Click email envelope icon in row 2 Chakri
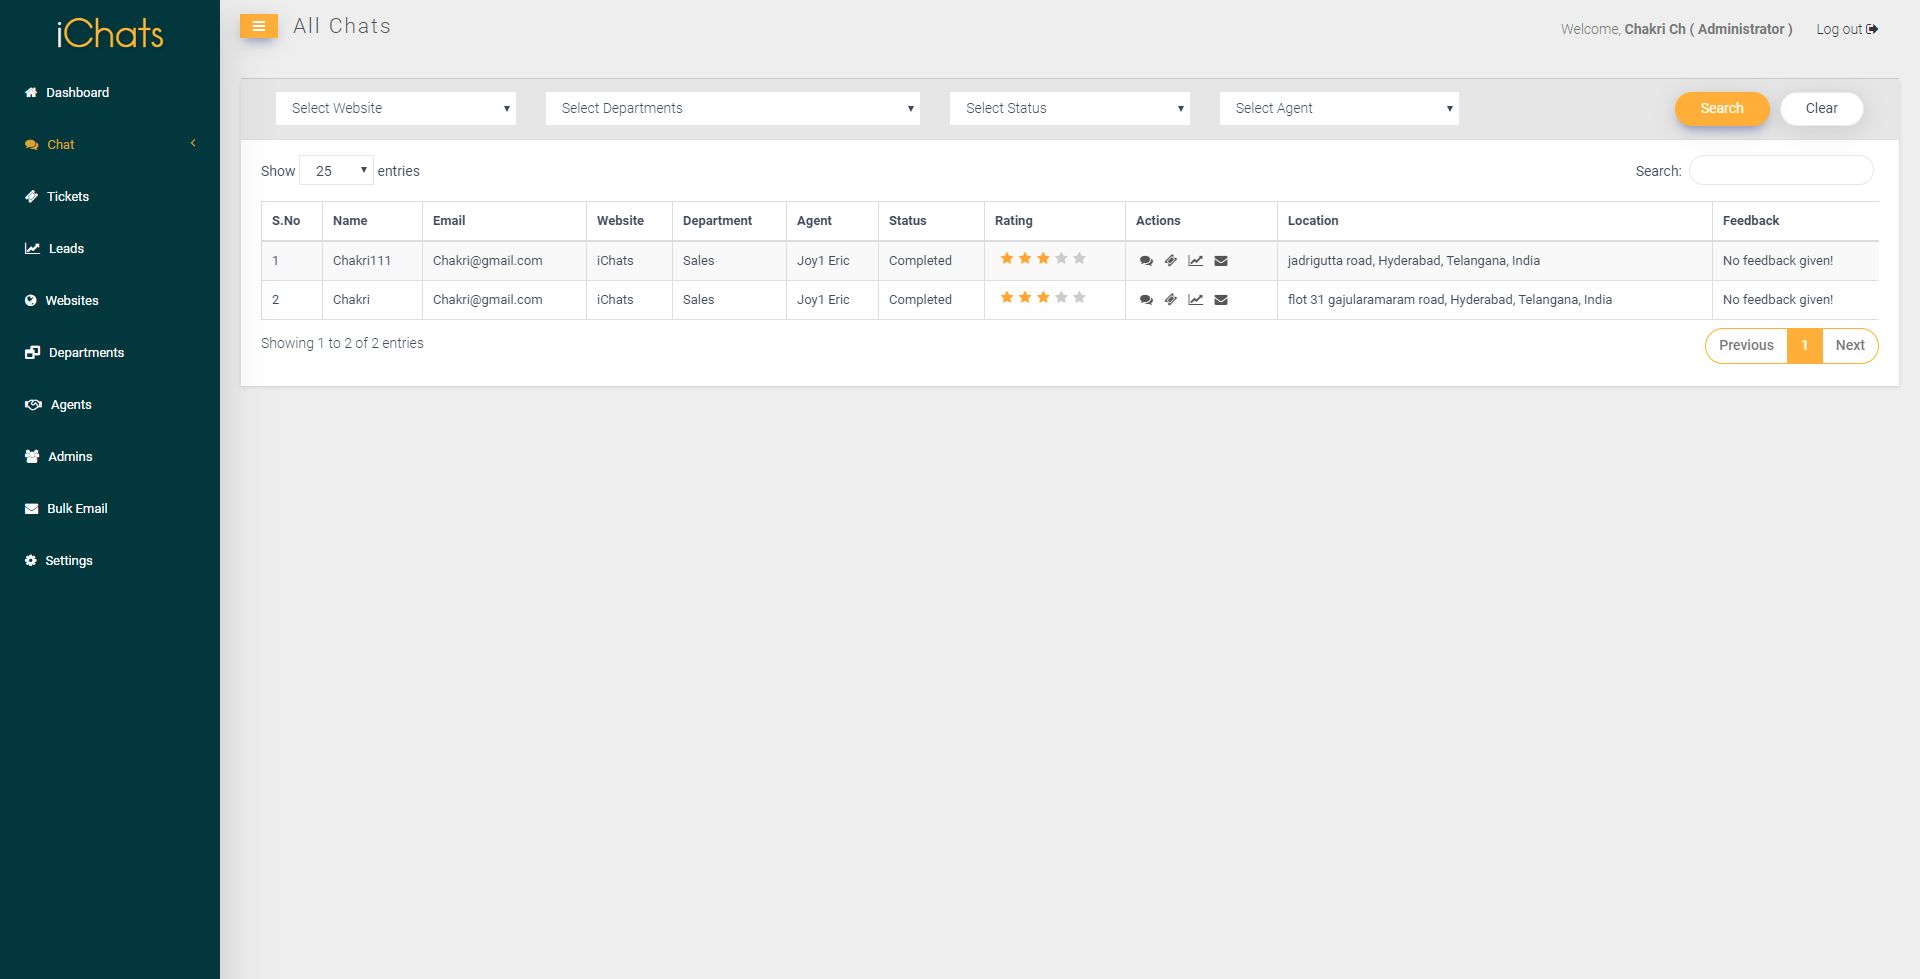The height and width of the screenshot is (979, 1920). coord(1221,300)
